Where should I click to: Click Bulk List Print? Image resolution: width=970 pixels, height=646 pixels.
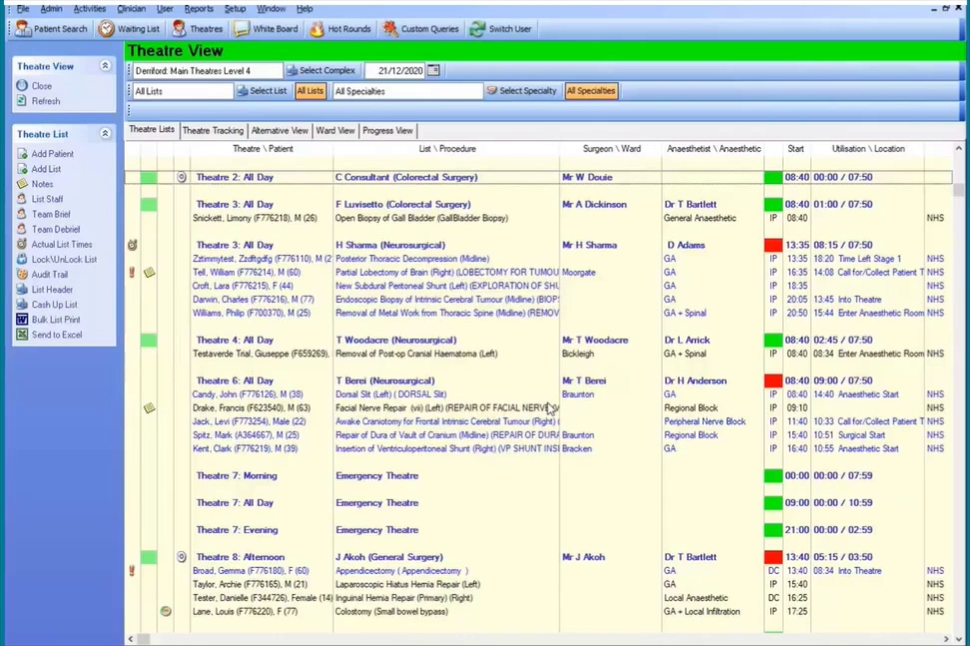[48, 319]
